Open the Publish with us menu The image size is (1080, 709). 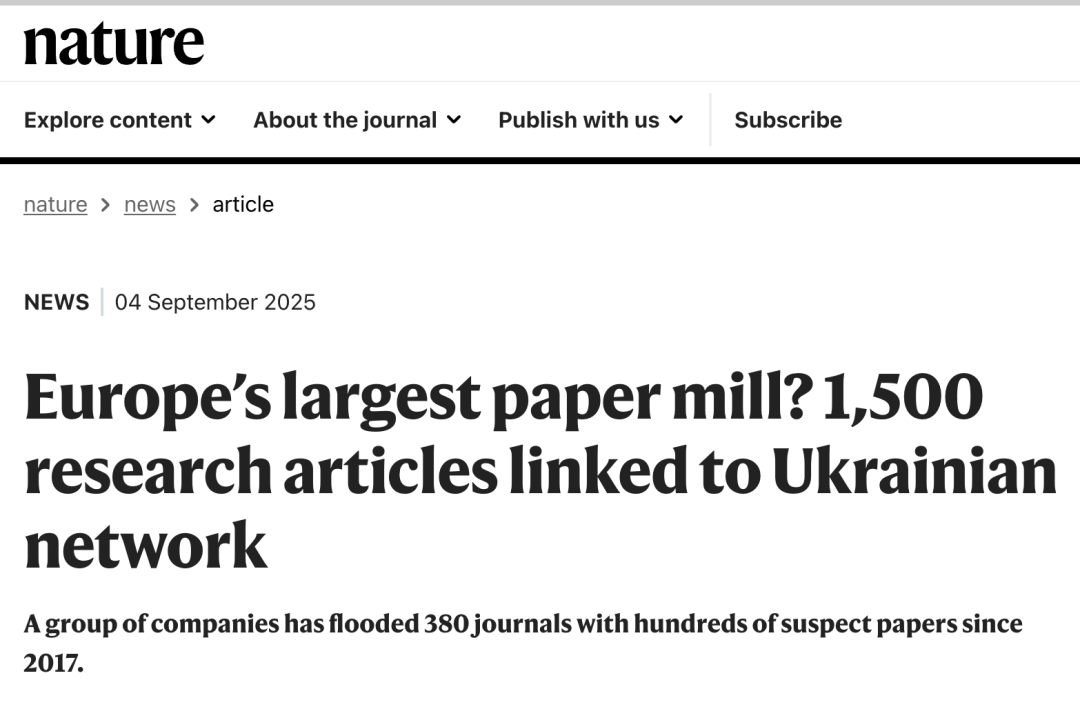point(591,120)
